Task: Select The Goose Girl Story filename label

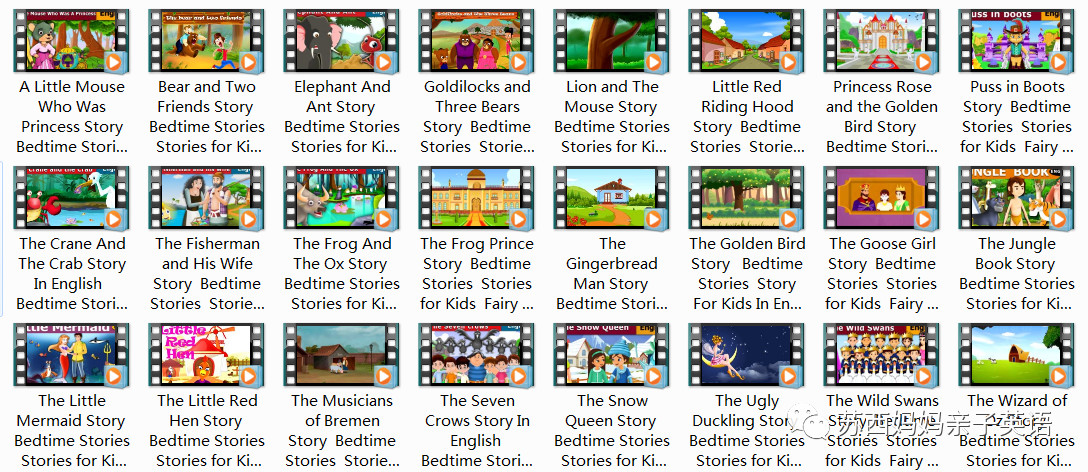Action: point(881,273)
